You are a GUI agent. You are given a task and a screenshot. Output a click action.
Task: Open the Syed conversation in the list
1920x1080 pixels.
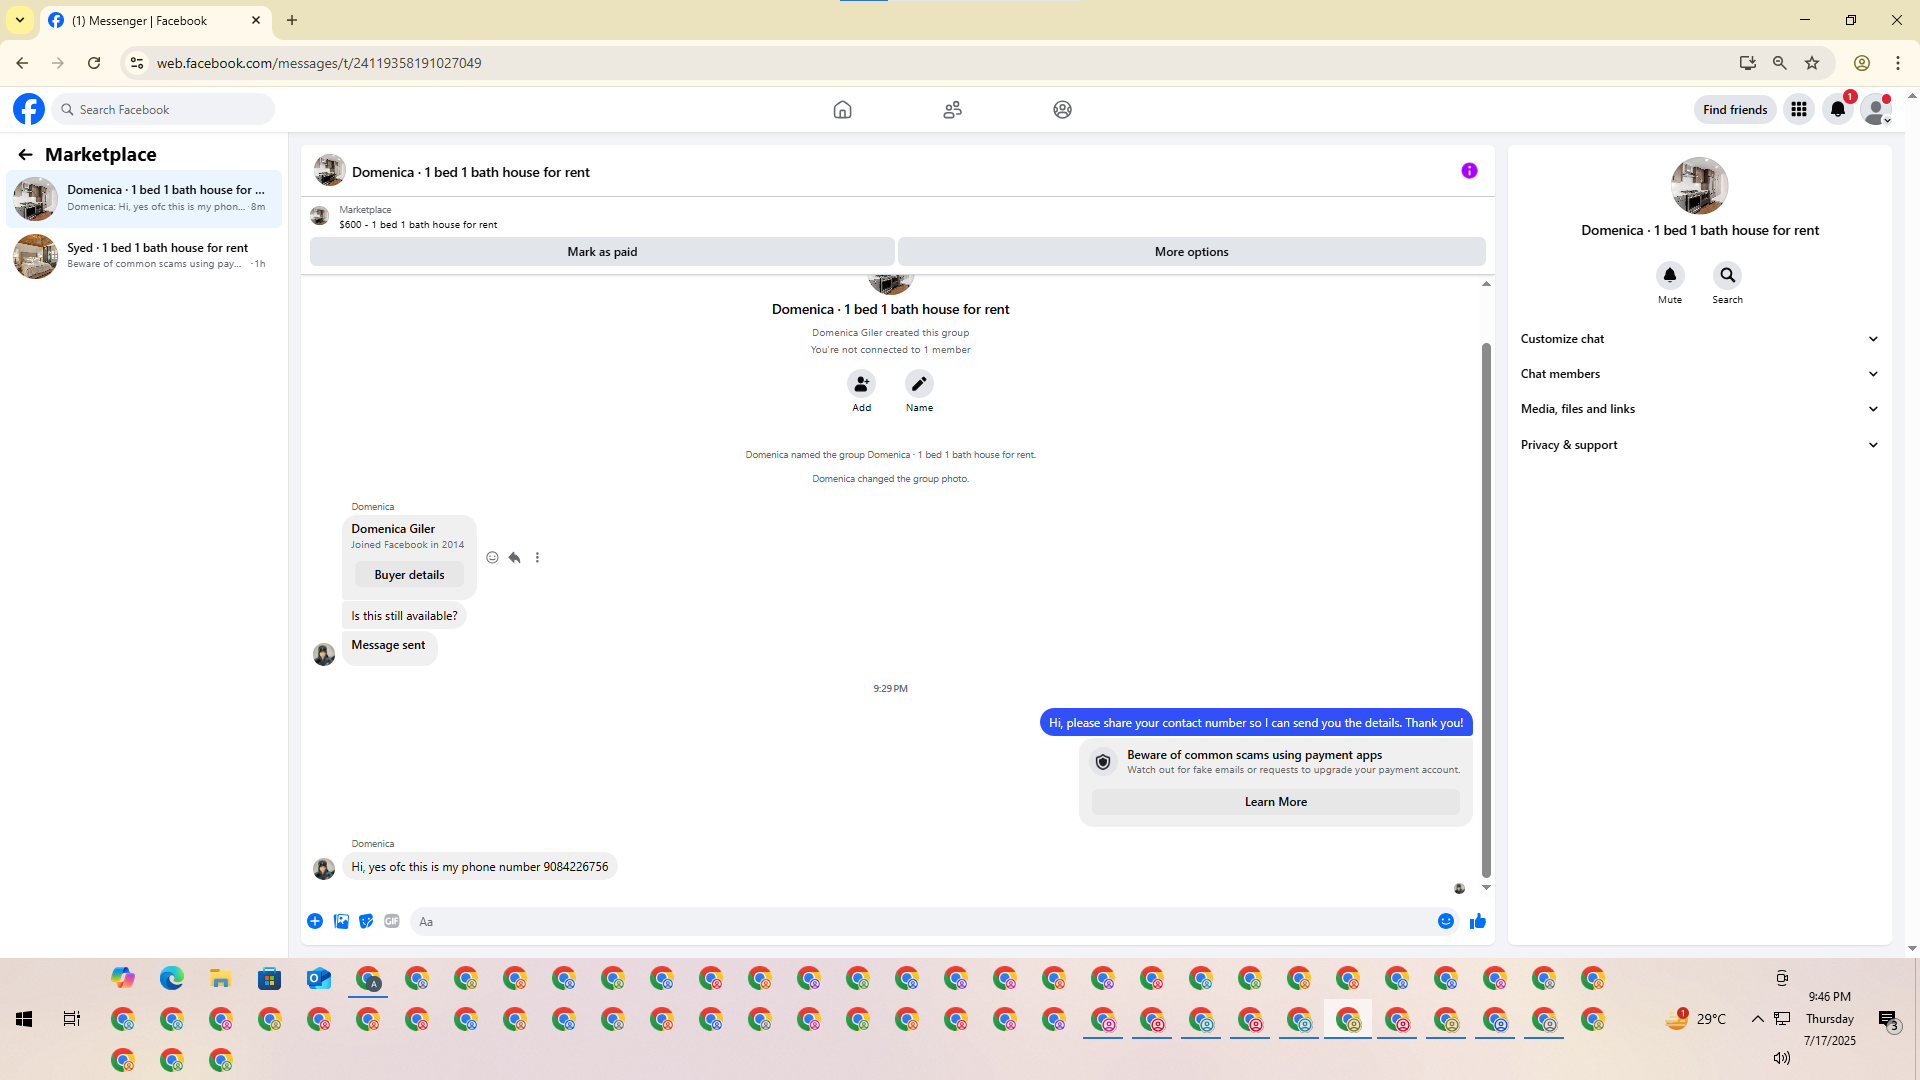point(144,256)
